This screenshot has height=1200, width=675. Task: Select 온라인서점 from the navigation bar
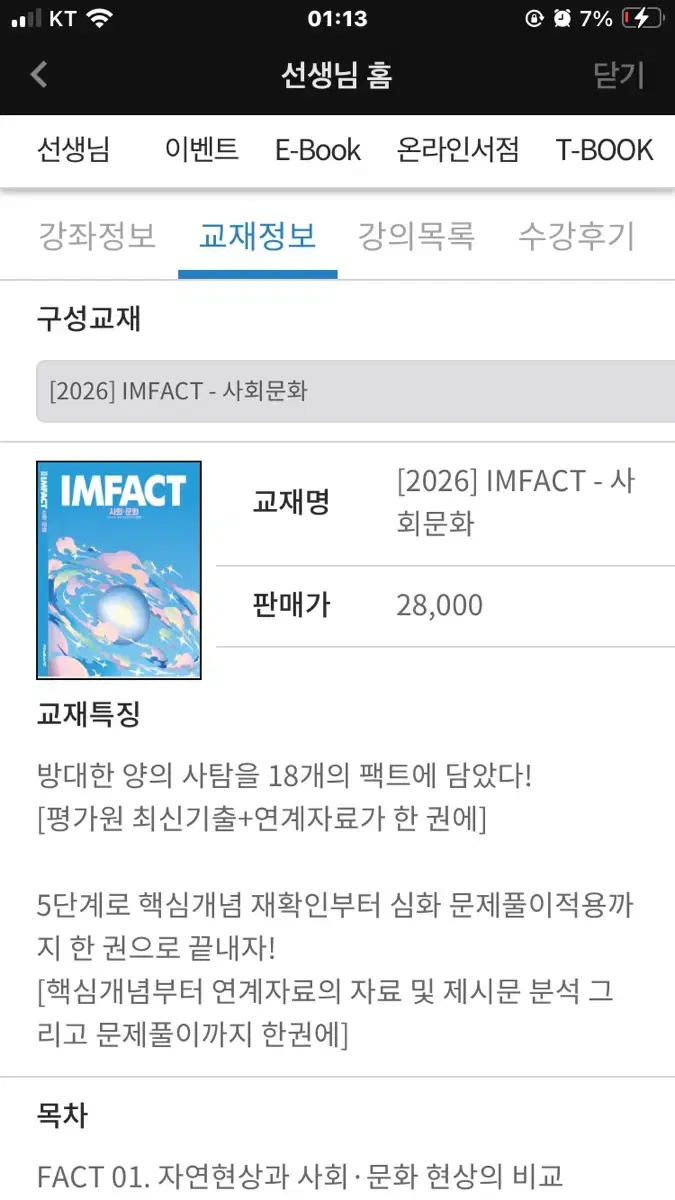(457, 150)
